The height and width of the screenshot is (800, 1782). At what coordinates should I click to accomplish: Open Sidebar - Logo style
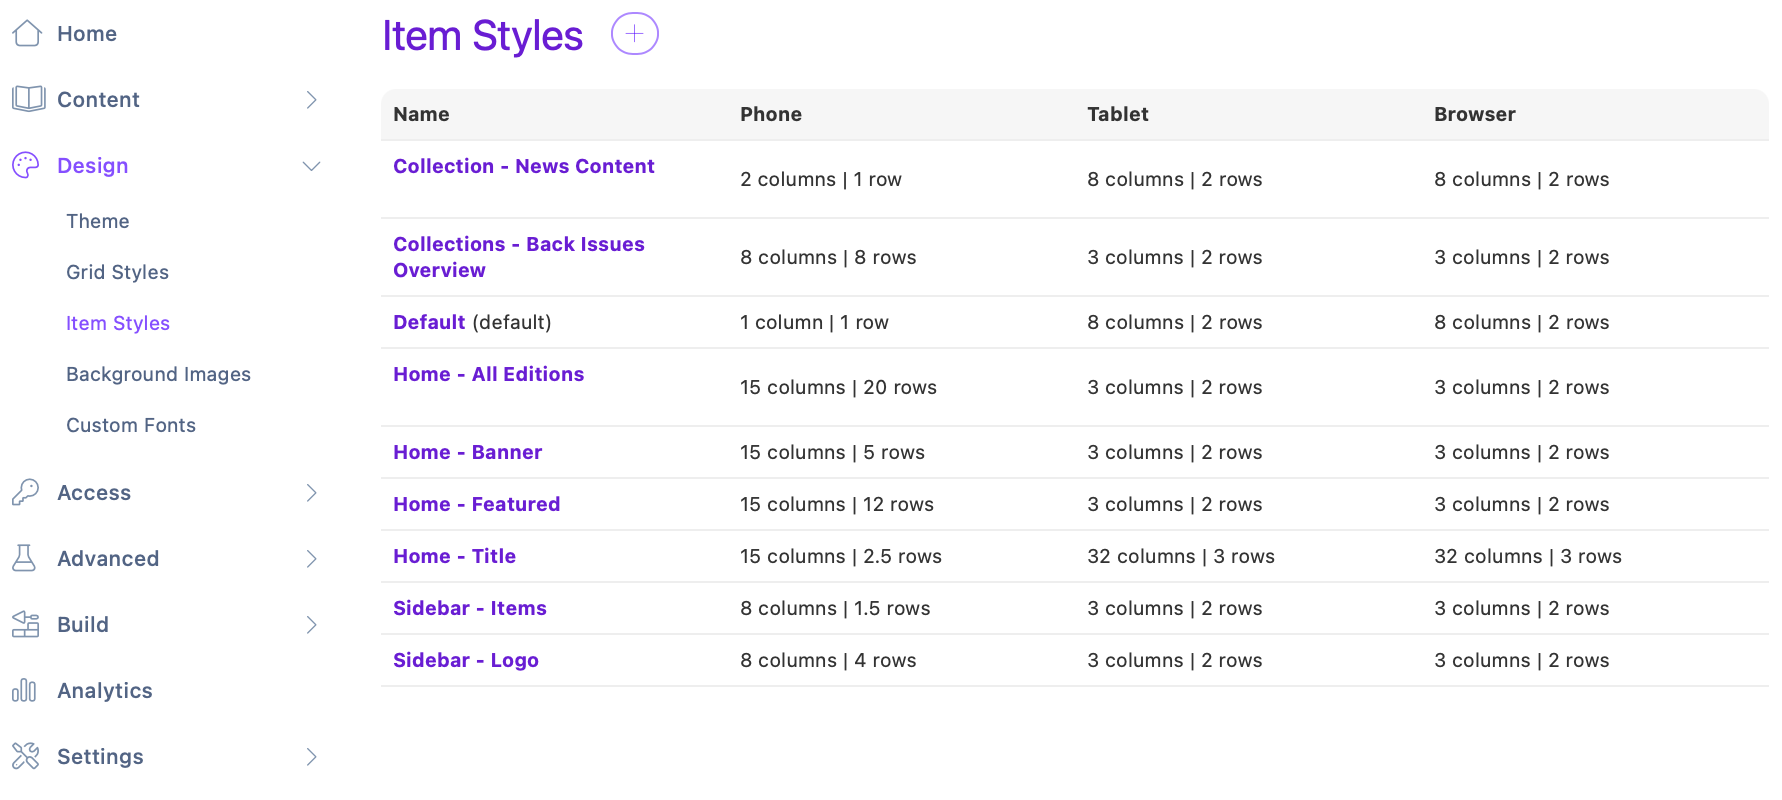tap(466, 660)
